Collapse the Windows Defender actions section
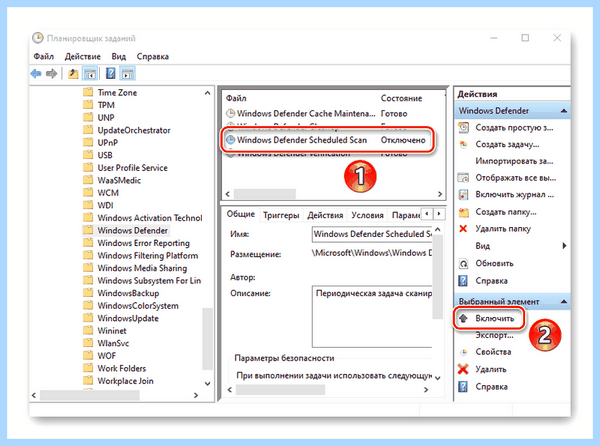600x446 pixels. pos(563,111)
